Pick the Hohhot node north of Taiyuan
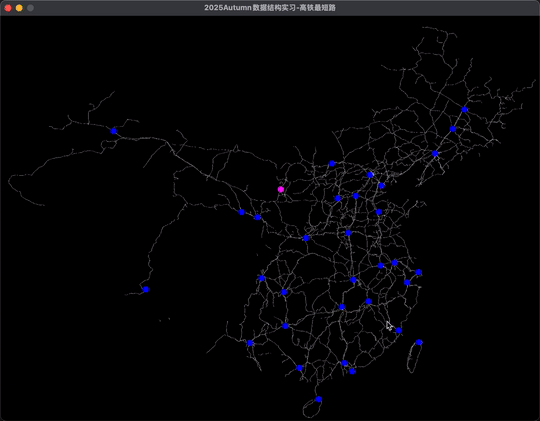The height and width of the screenshot is (421, 540). point(332,163)
